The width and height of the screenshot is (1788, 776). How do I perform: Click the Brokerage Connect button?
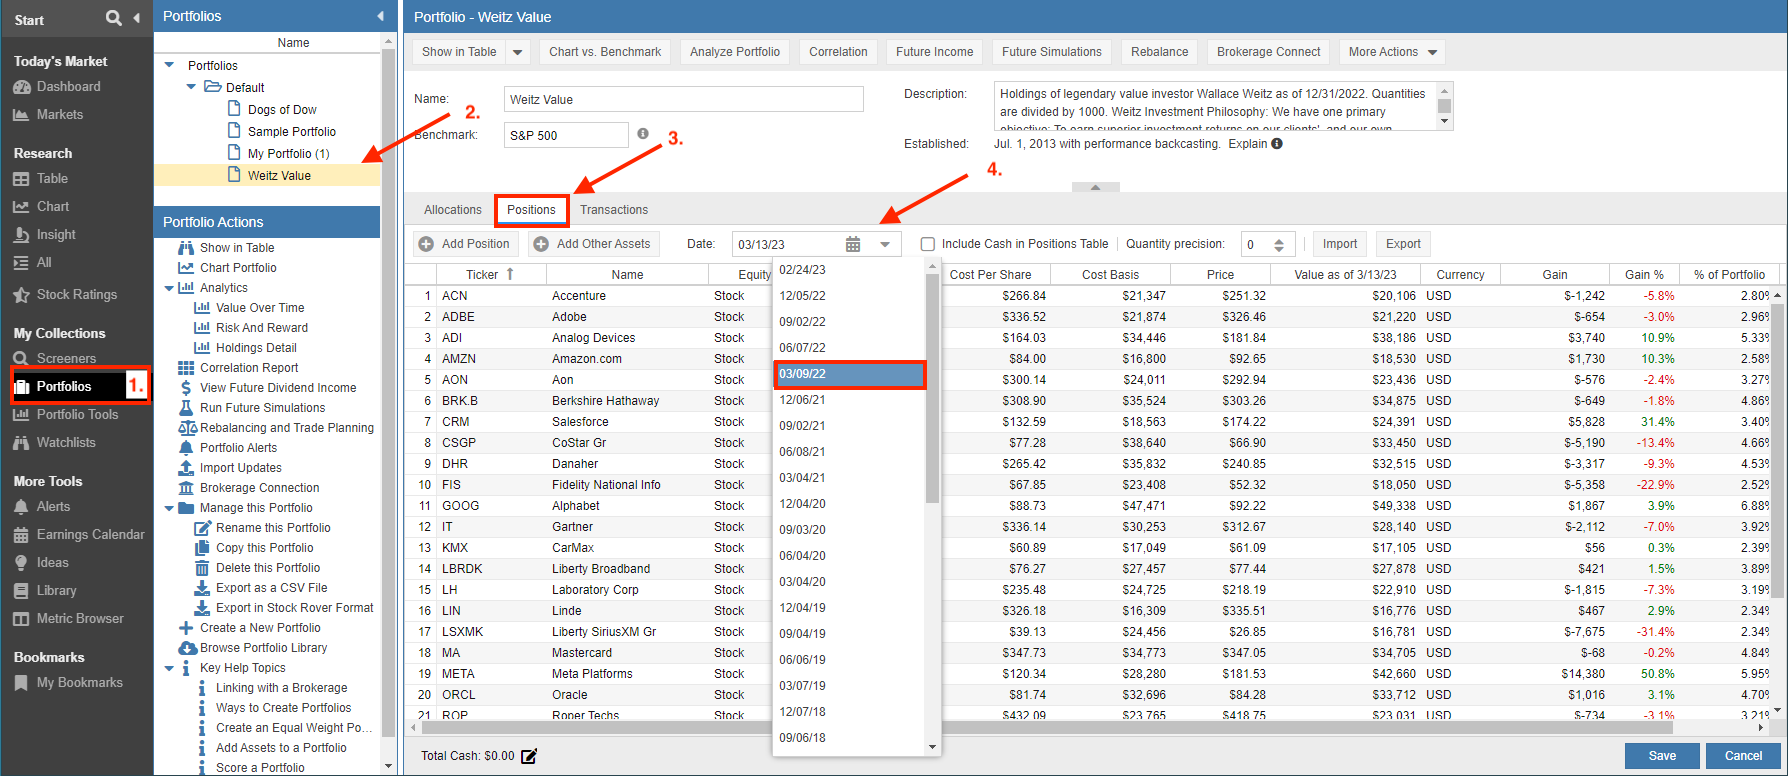[x=1269, y=52]
